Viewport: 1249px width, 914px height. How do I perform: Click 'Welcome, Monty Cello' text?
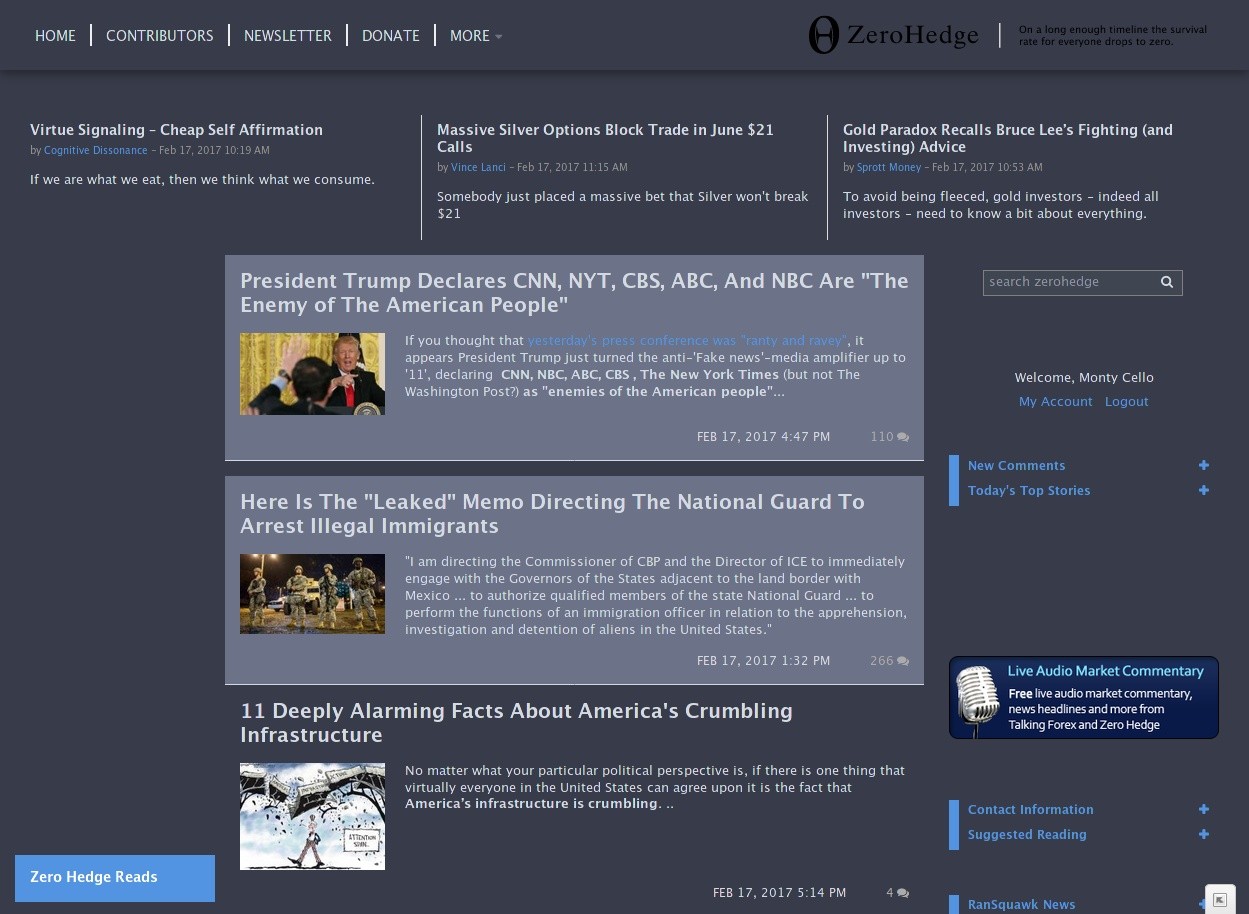[1084, 377]
